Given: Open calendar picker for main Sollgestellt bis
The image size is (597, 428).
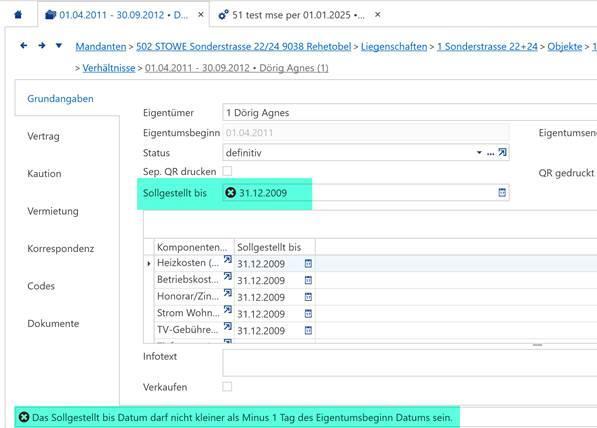Looking at the screenshot, I should pos(502,192).
